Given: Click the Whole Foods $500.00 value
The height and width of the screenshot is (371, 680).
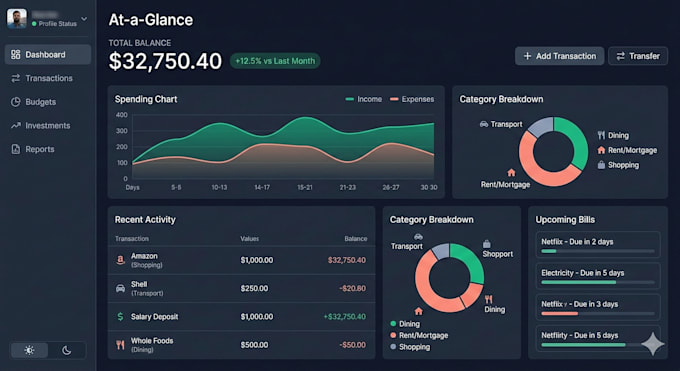Looking at the screenshot, I should (254, 345).
